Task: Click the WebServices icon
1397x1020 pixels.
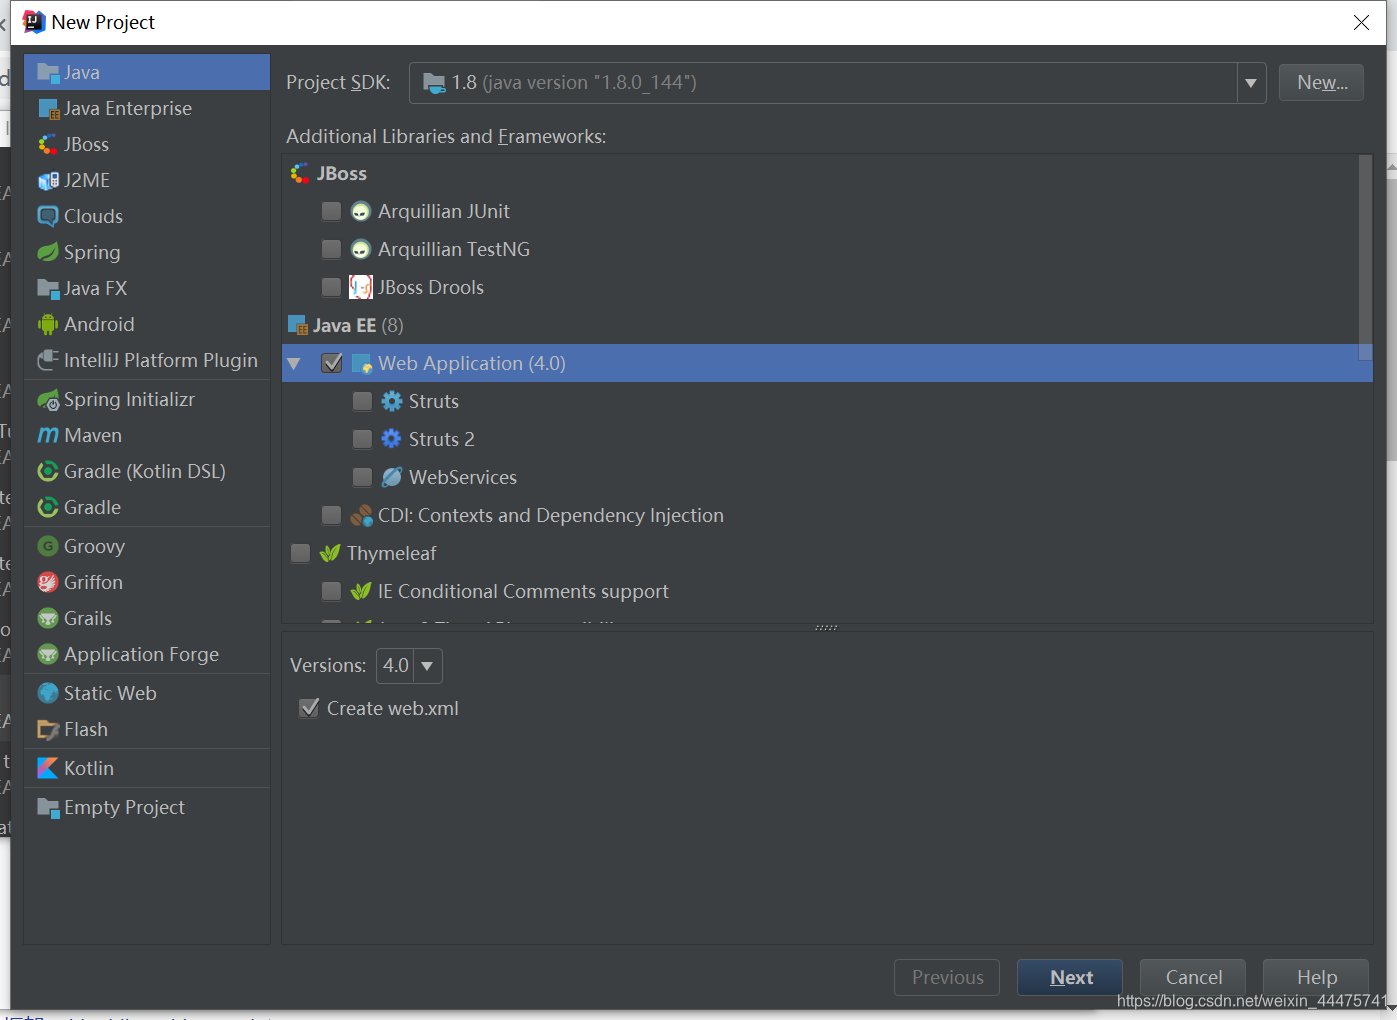Action: [392, 478]
